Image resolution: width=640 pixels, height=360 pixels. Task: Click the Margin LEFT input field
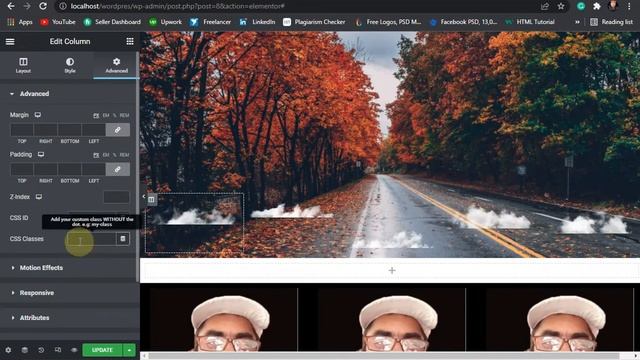[x=93, y=130]
